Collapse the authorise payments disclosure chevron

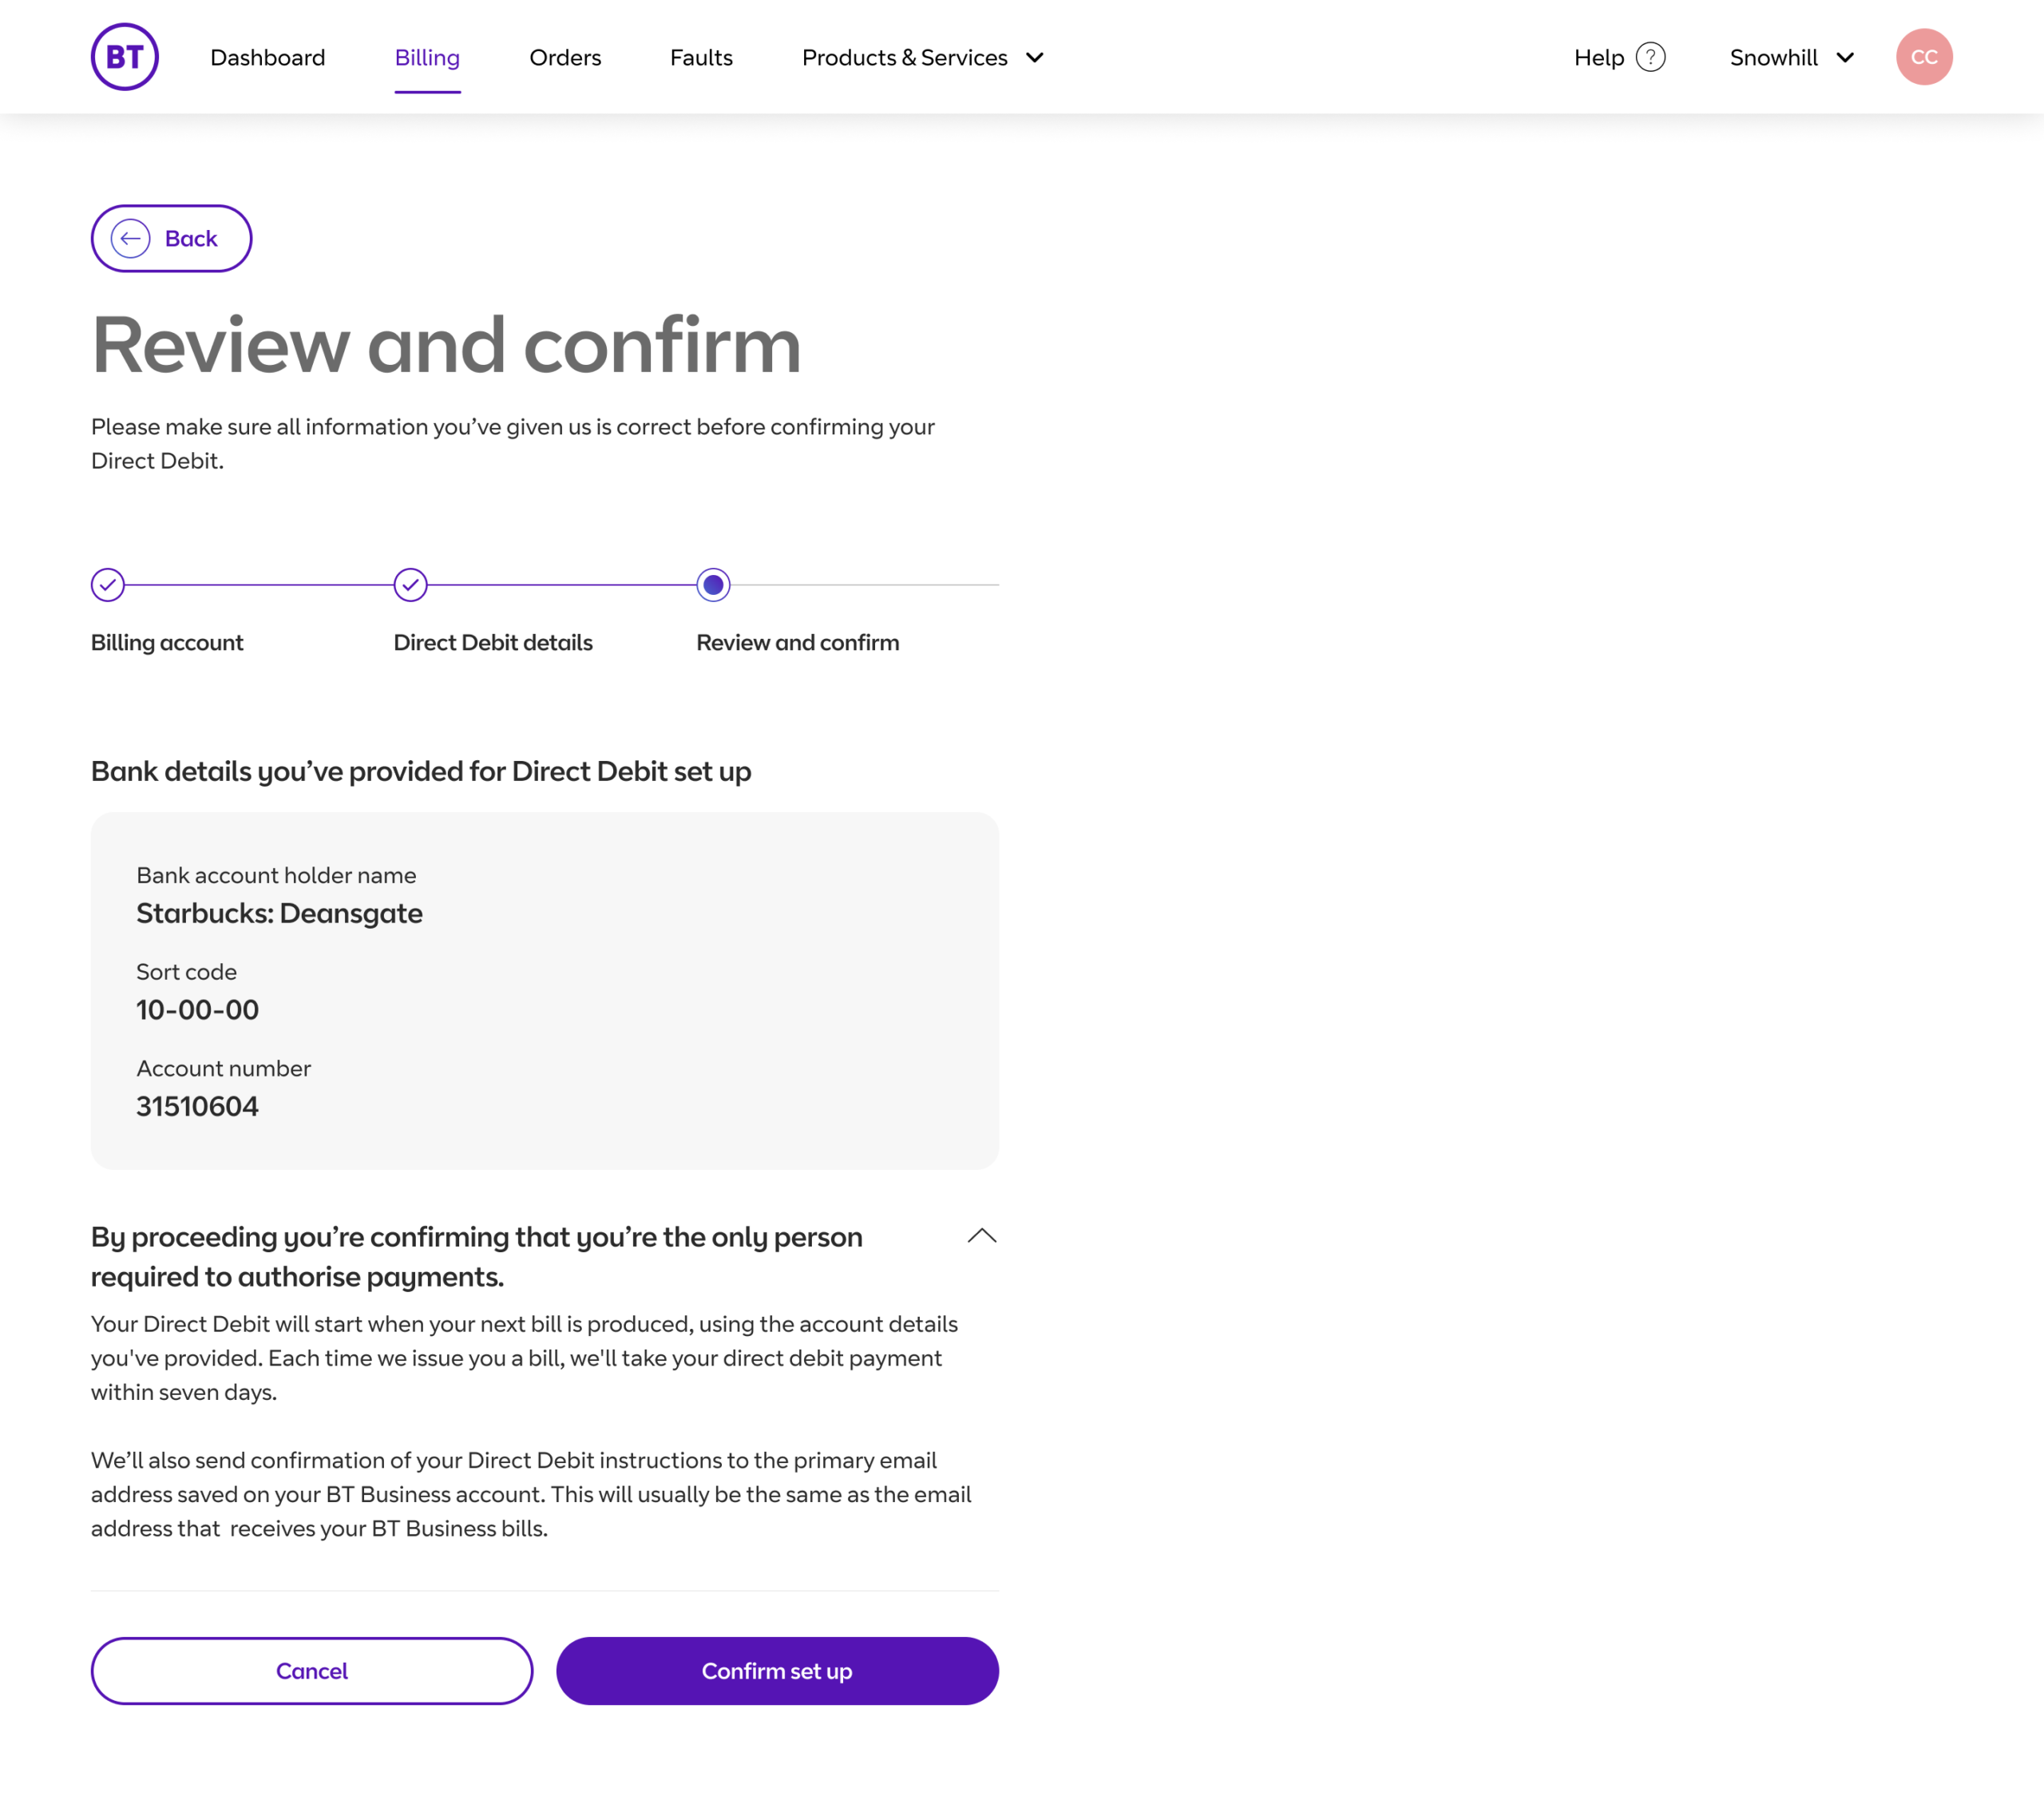(x=982, y=1236)
